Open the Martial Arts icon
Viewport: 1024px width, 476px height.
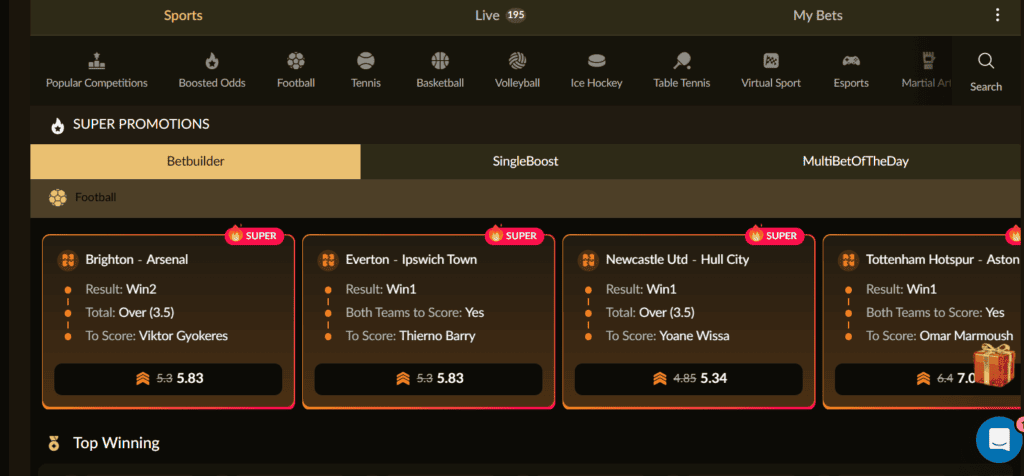[x=927, y=61]
